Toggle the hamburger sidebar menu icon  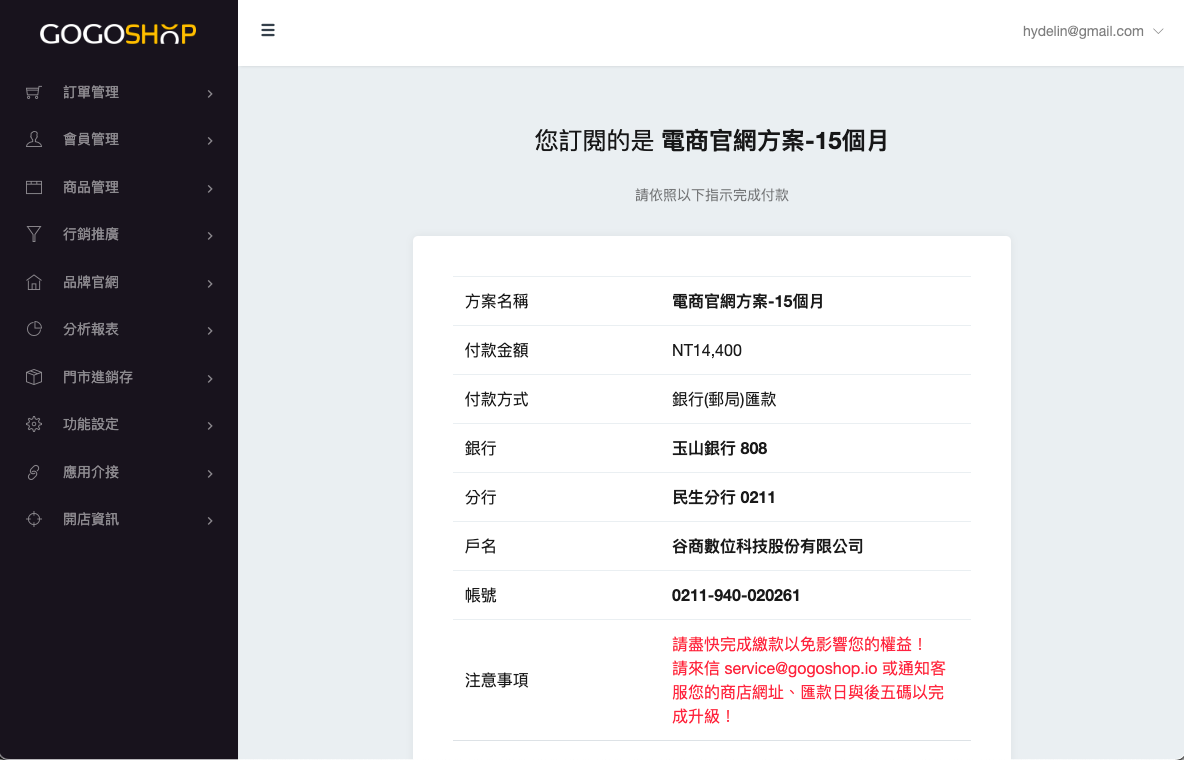267,30
